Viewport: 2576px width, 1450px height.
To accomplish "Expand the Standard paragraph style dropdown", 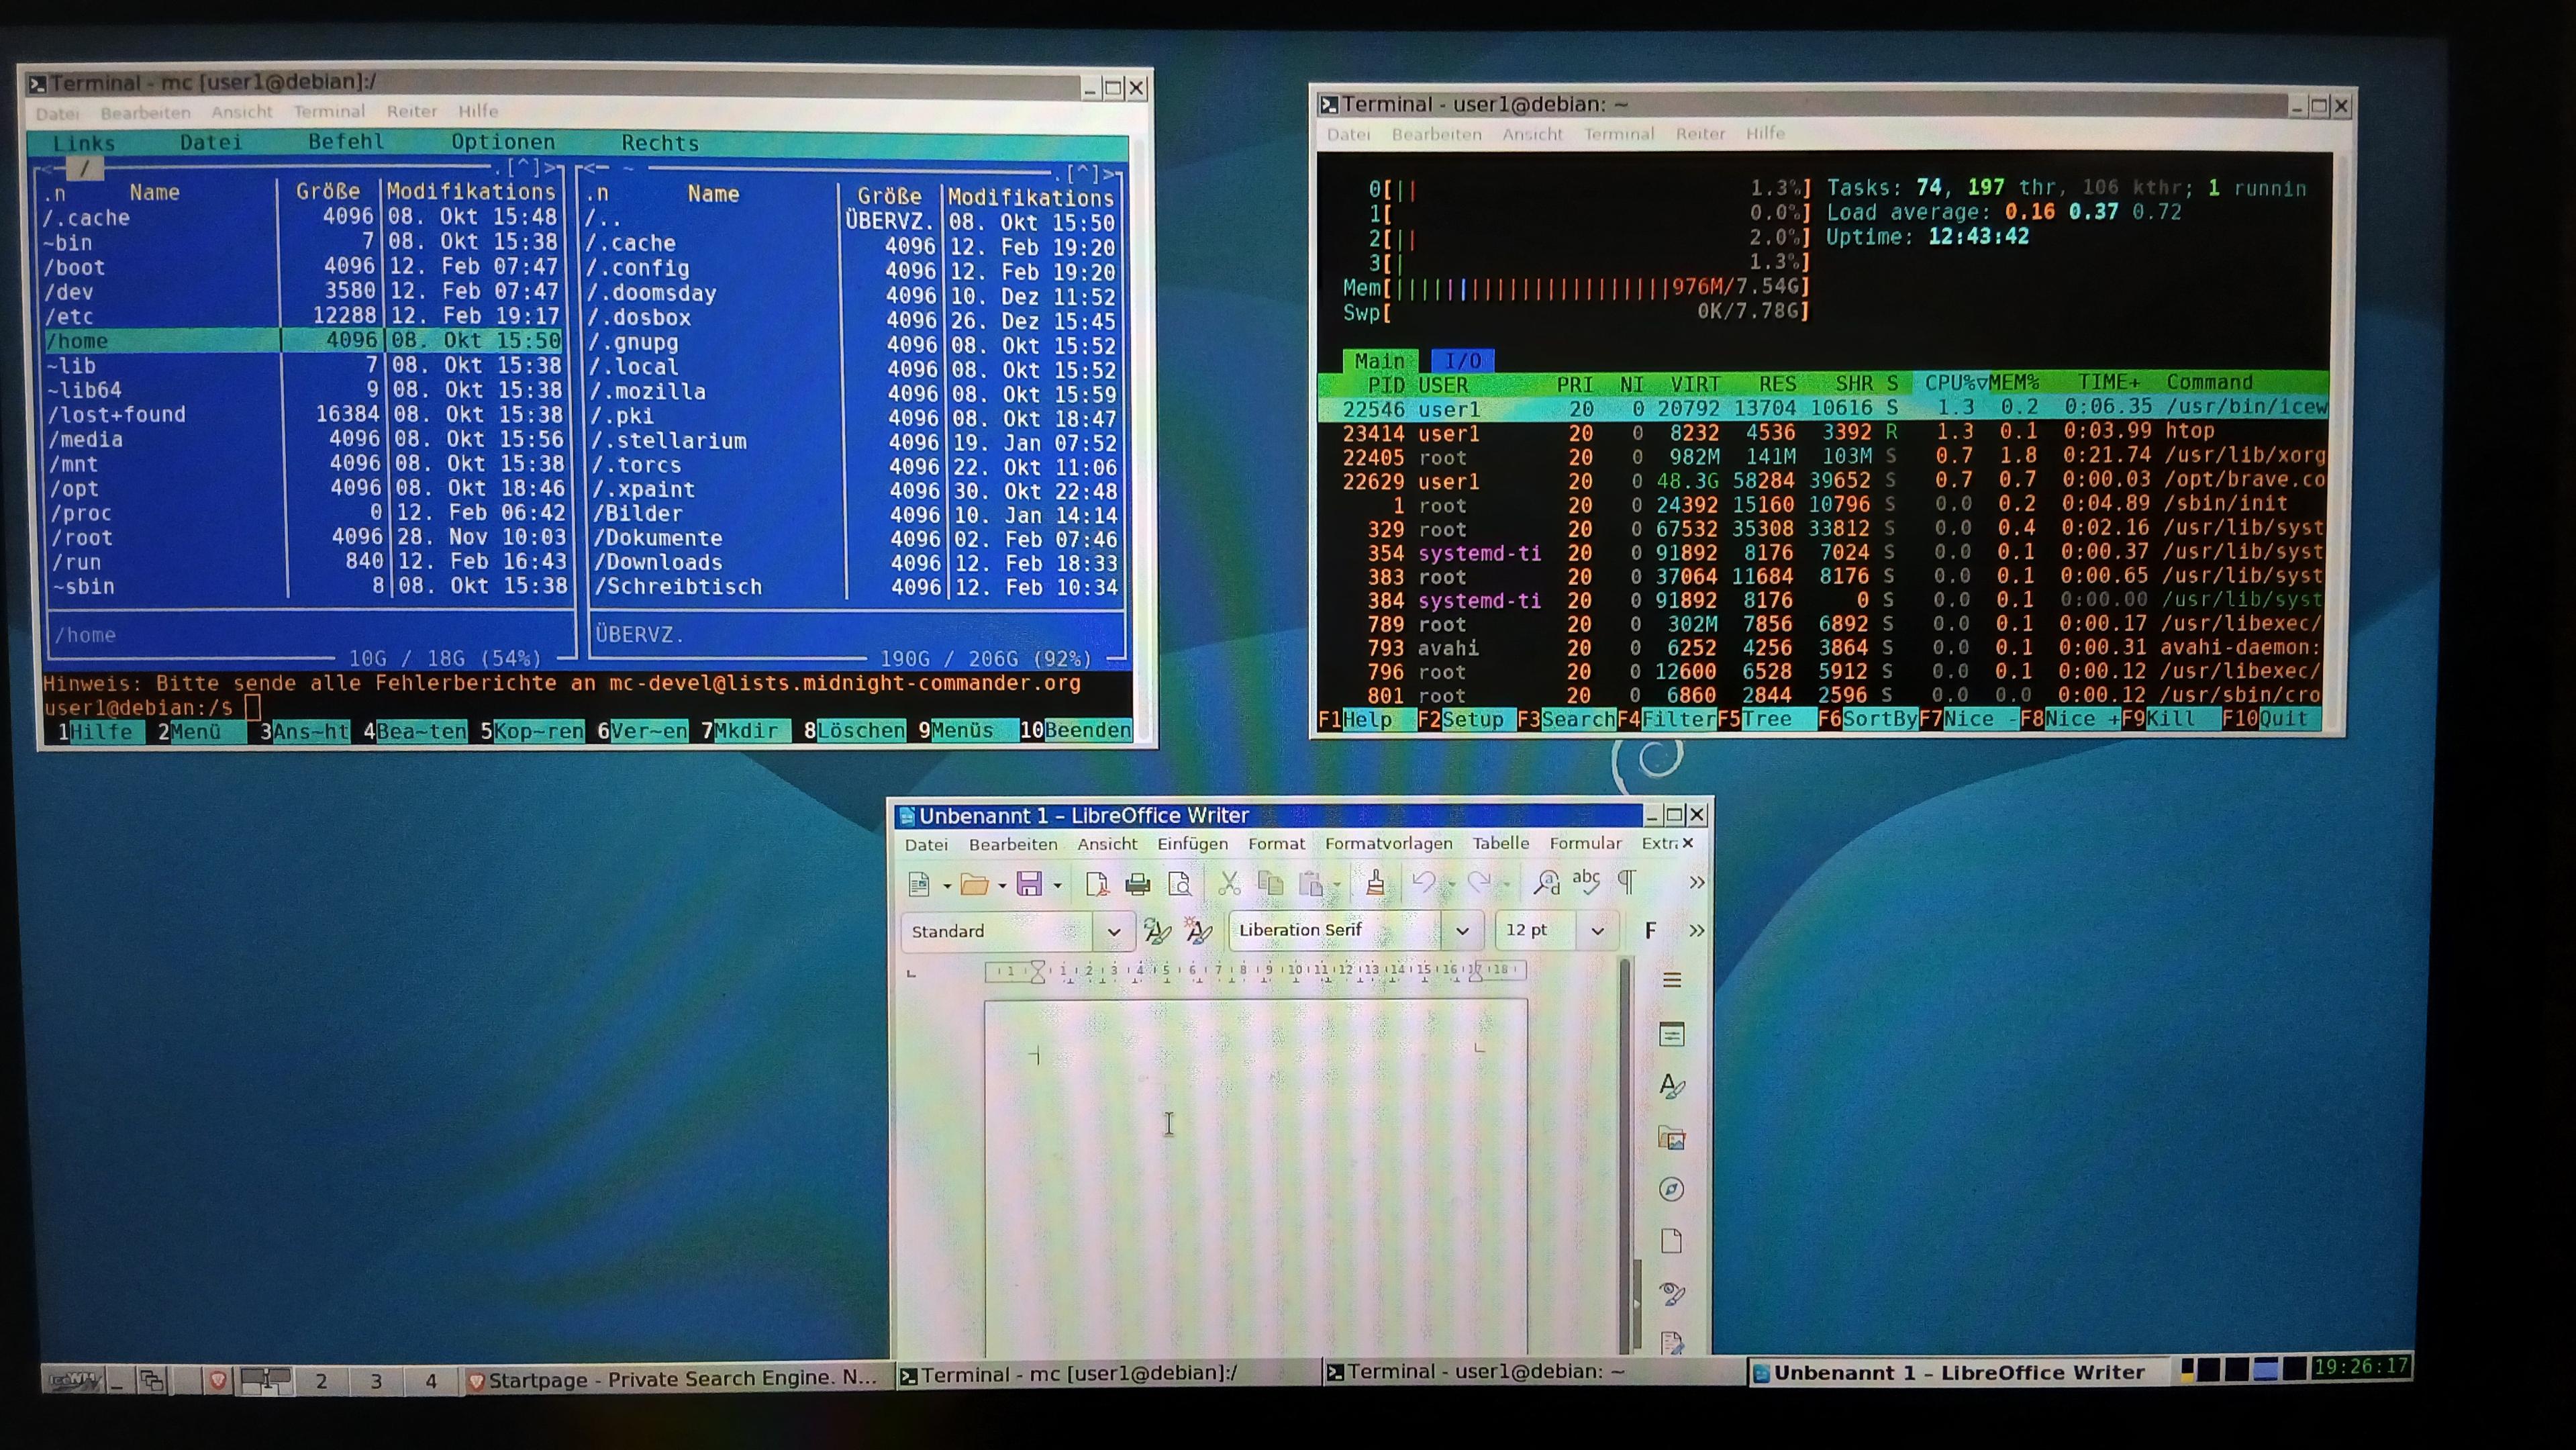I will pyautogui.click(x=1113, y=932).
